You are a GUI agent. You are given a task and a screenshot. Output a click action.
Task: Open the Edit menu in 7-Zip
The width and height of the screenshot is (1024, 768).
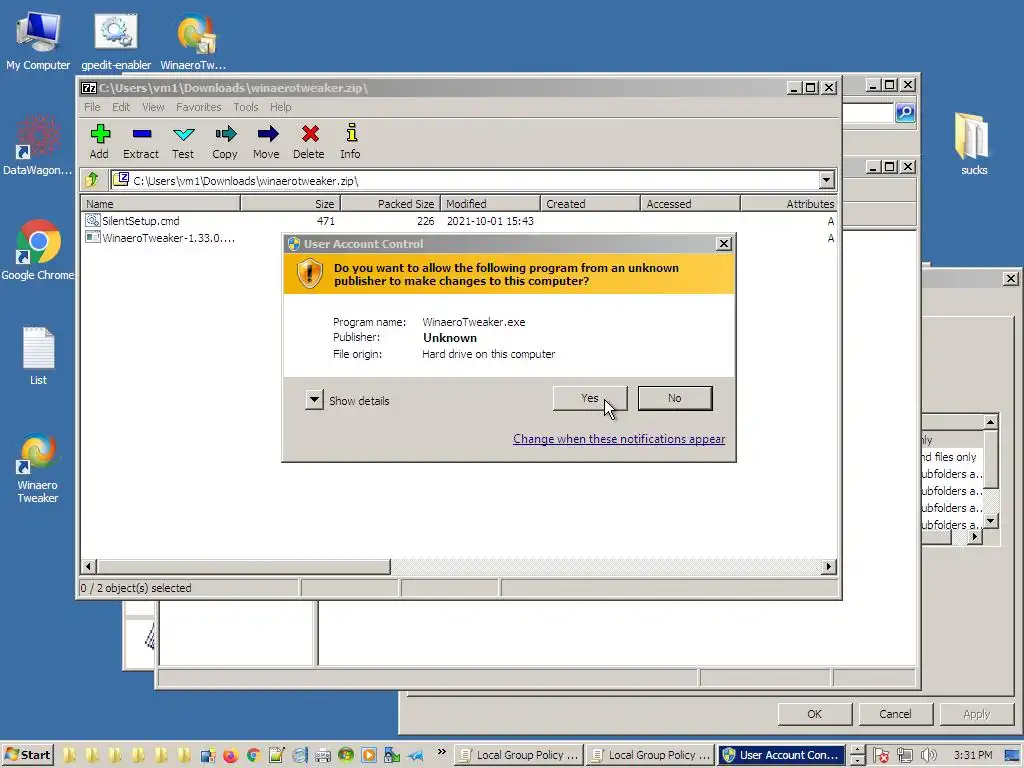pos(121,107)
